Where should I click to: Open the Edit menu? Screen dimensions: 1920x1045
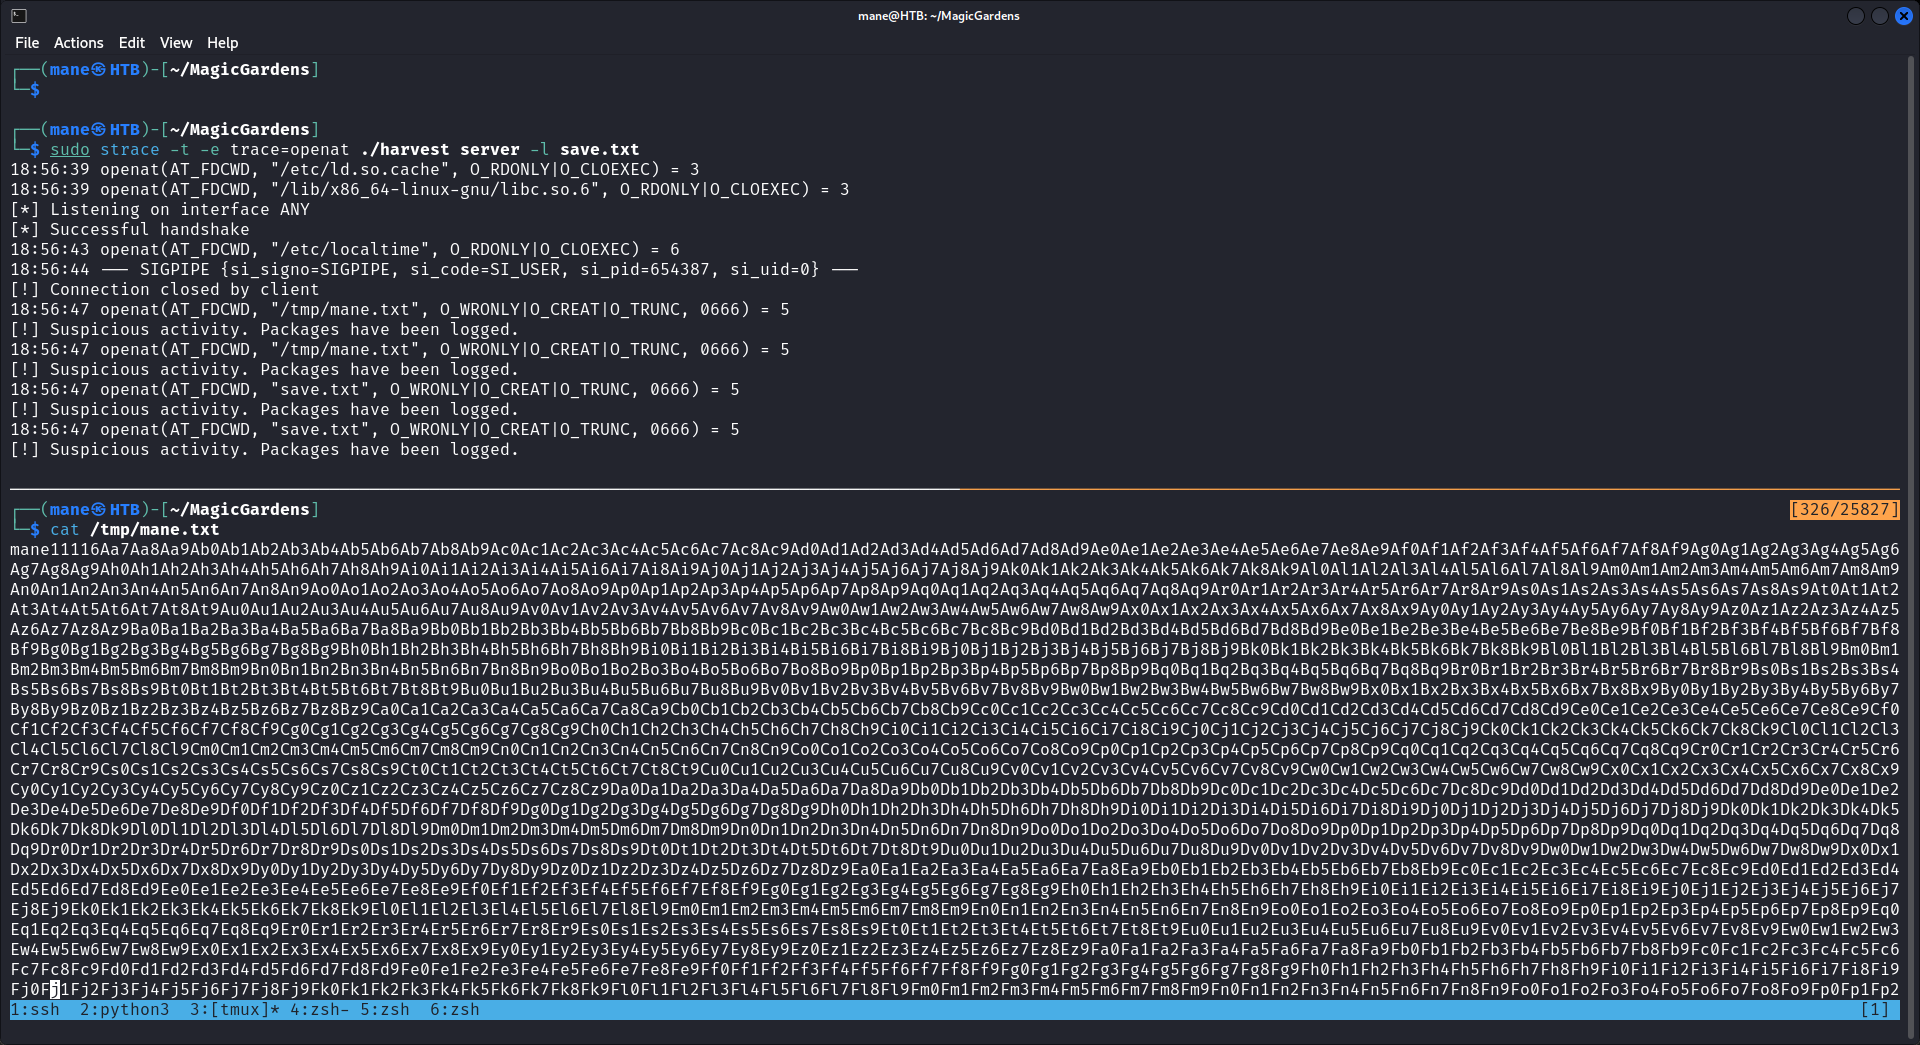click(x=131, y=43)
